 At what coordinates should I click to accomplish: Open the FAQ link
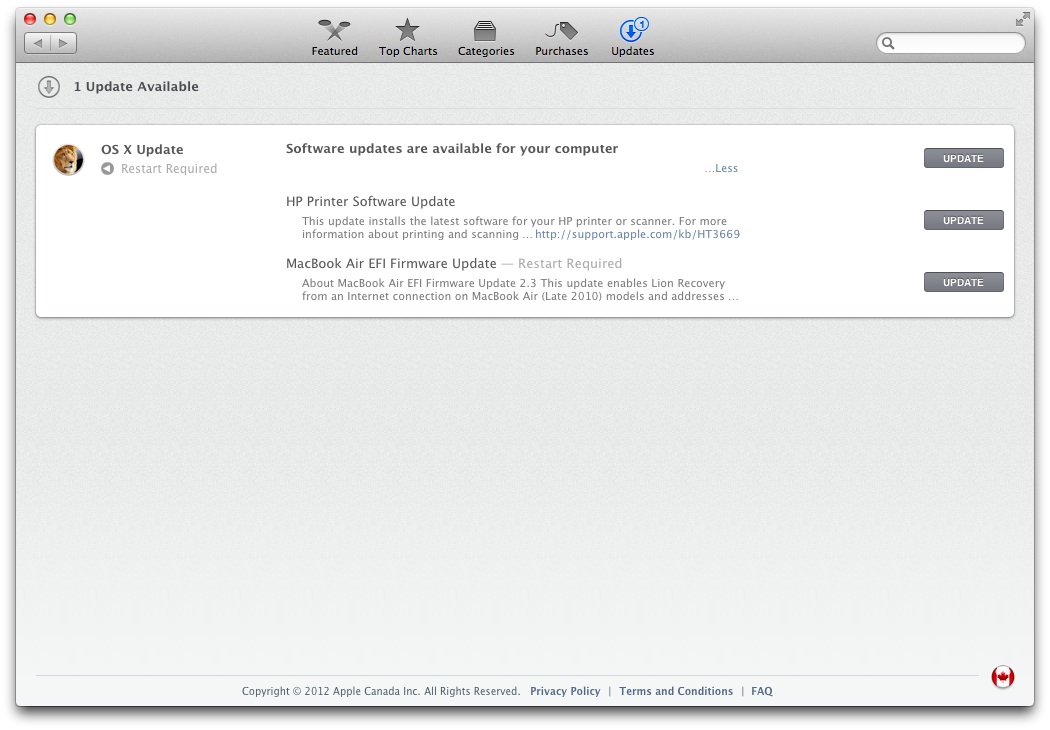pos(761,691)
